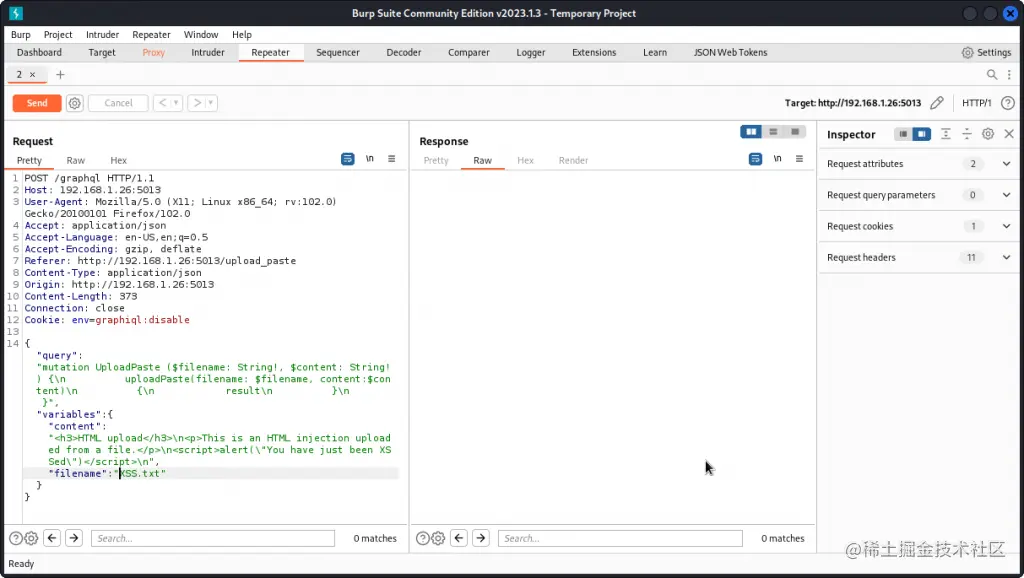Select the request Hex view tab

coord(118,161)
